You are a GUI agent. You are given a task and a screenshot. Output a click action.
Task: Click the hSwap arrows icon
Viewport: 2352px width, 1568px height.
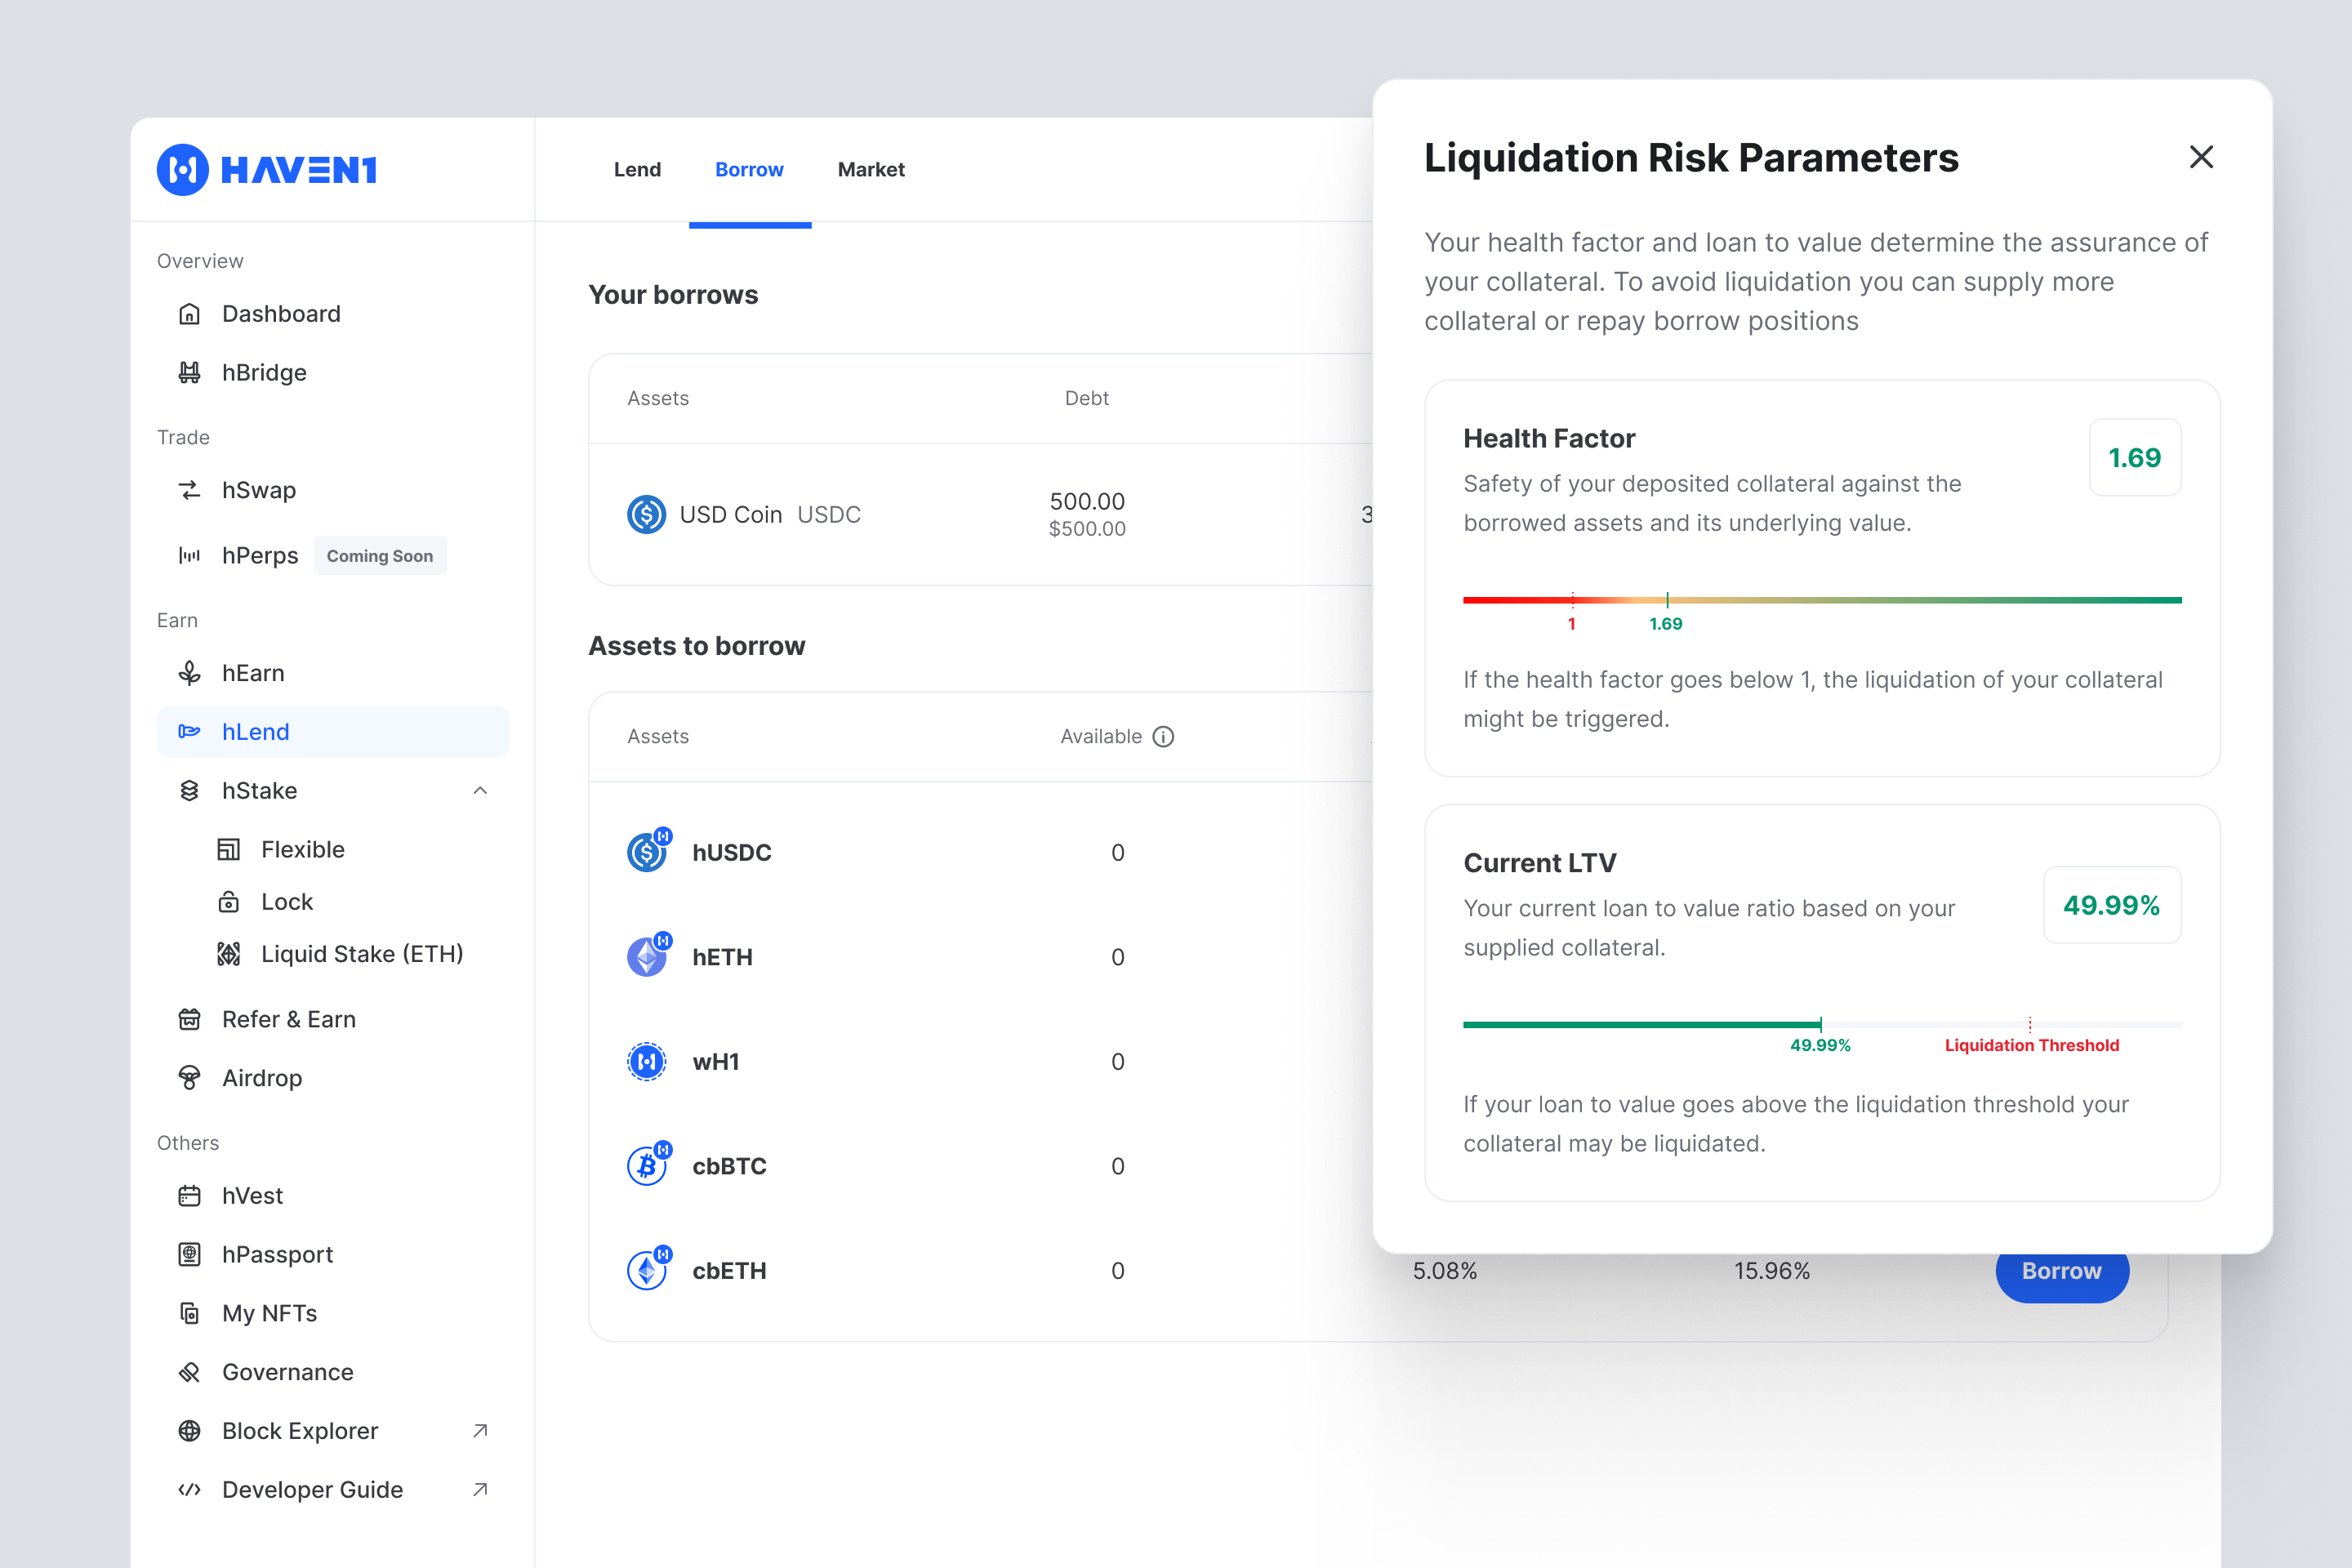coord(189,490)
